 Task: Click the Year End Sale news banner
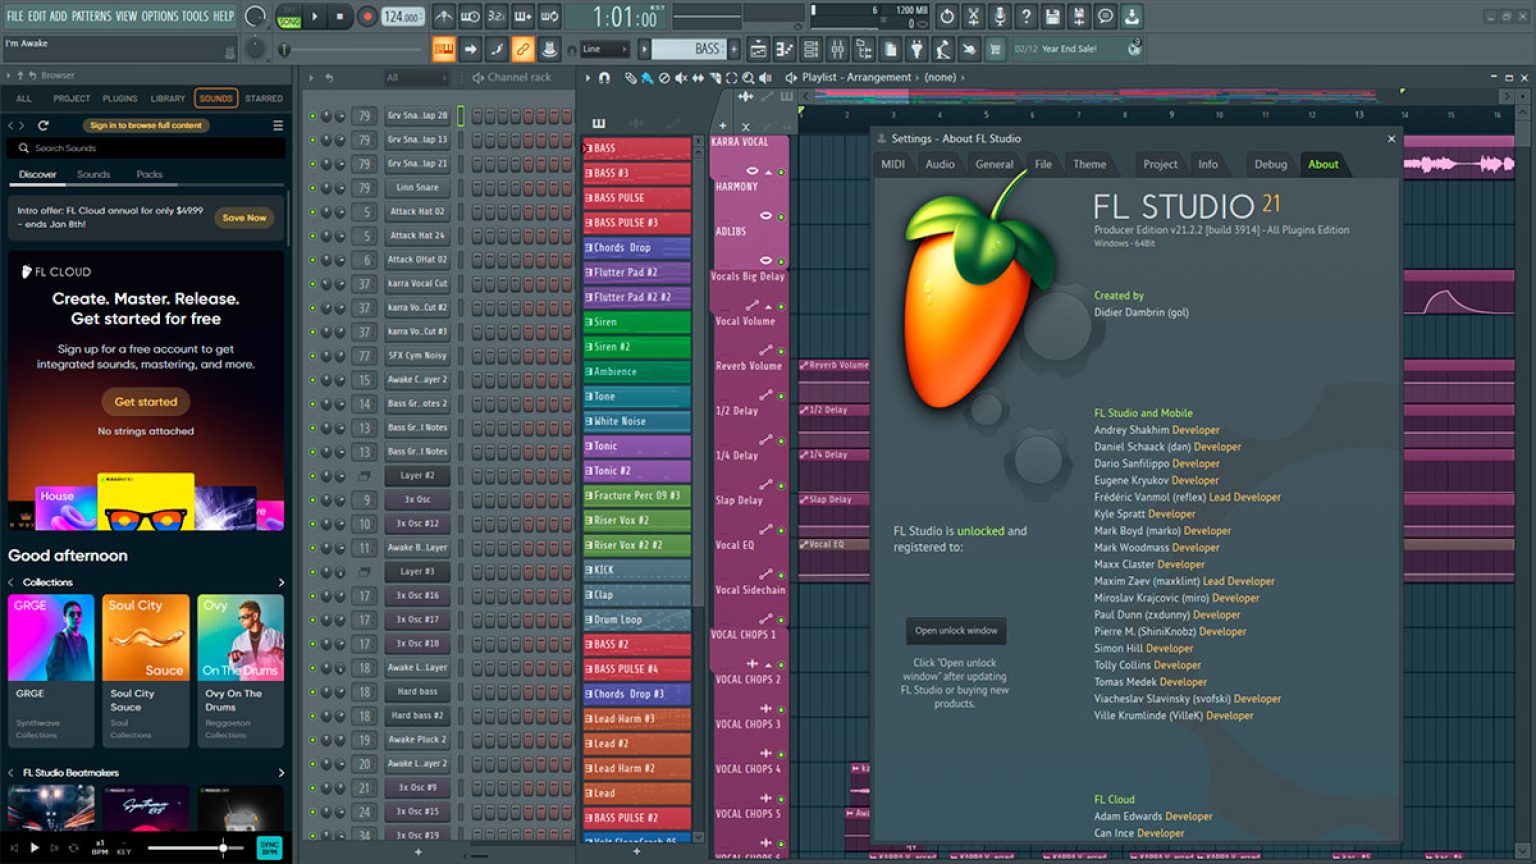pos(1078,48)
